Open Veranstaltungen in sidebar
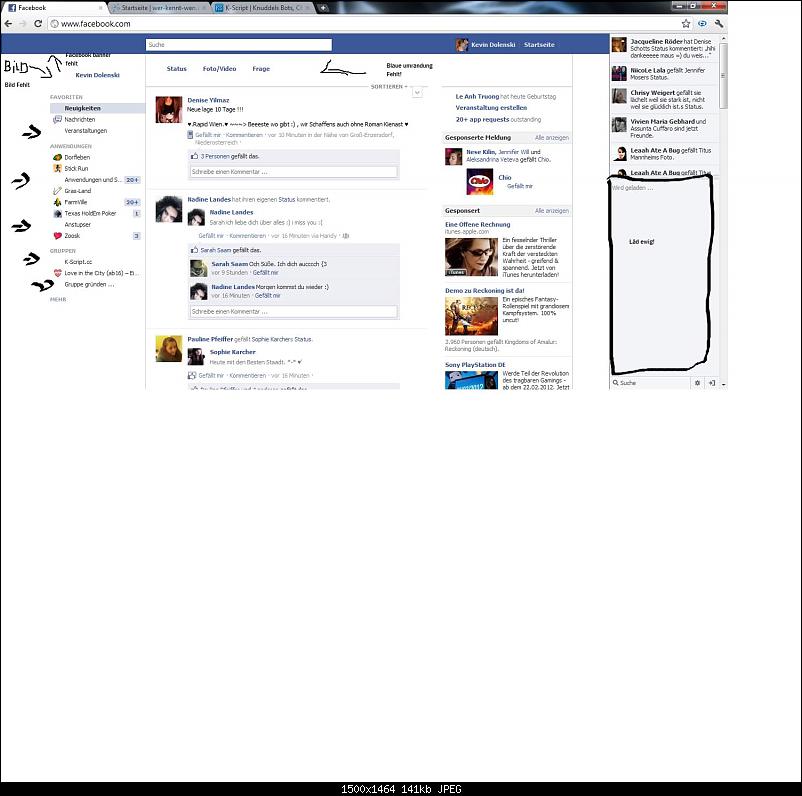802x796 pixels. click(85, 130)
